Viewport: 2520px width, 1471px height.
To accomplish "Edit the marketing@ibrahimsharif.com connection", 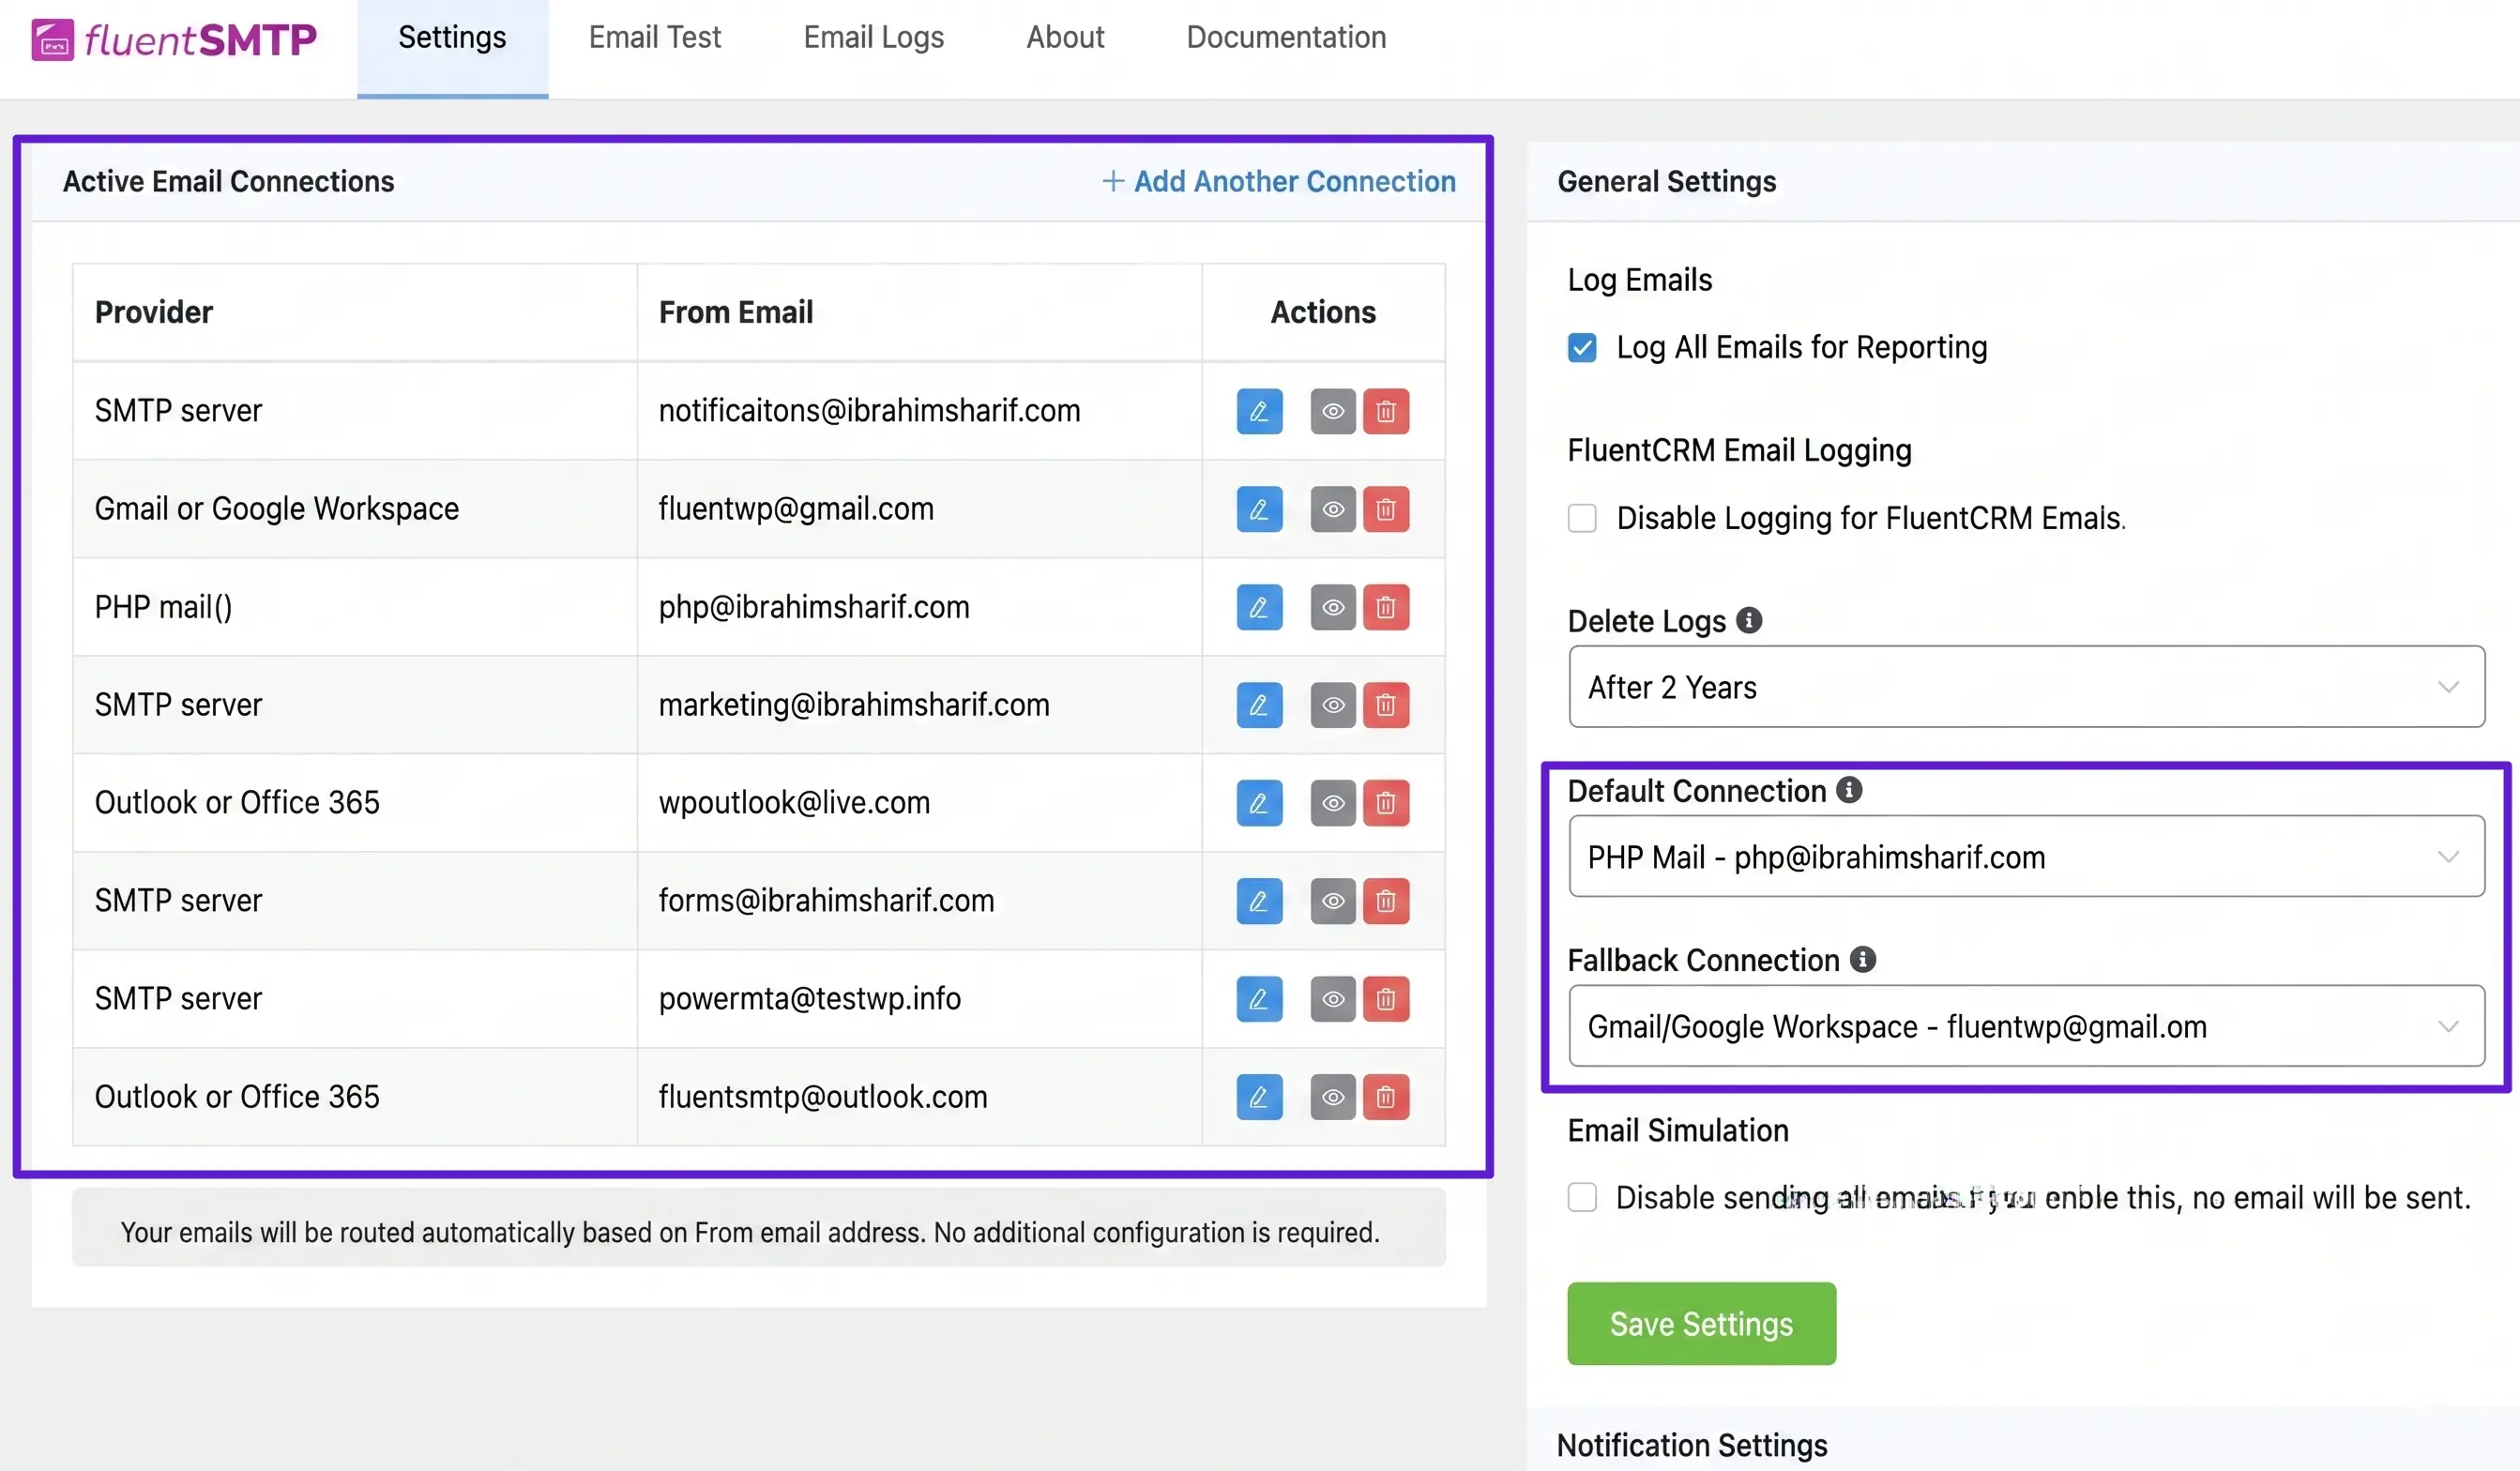I will tap(1259, 705).
